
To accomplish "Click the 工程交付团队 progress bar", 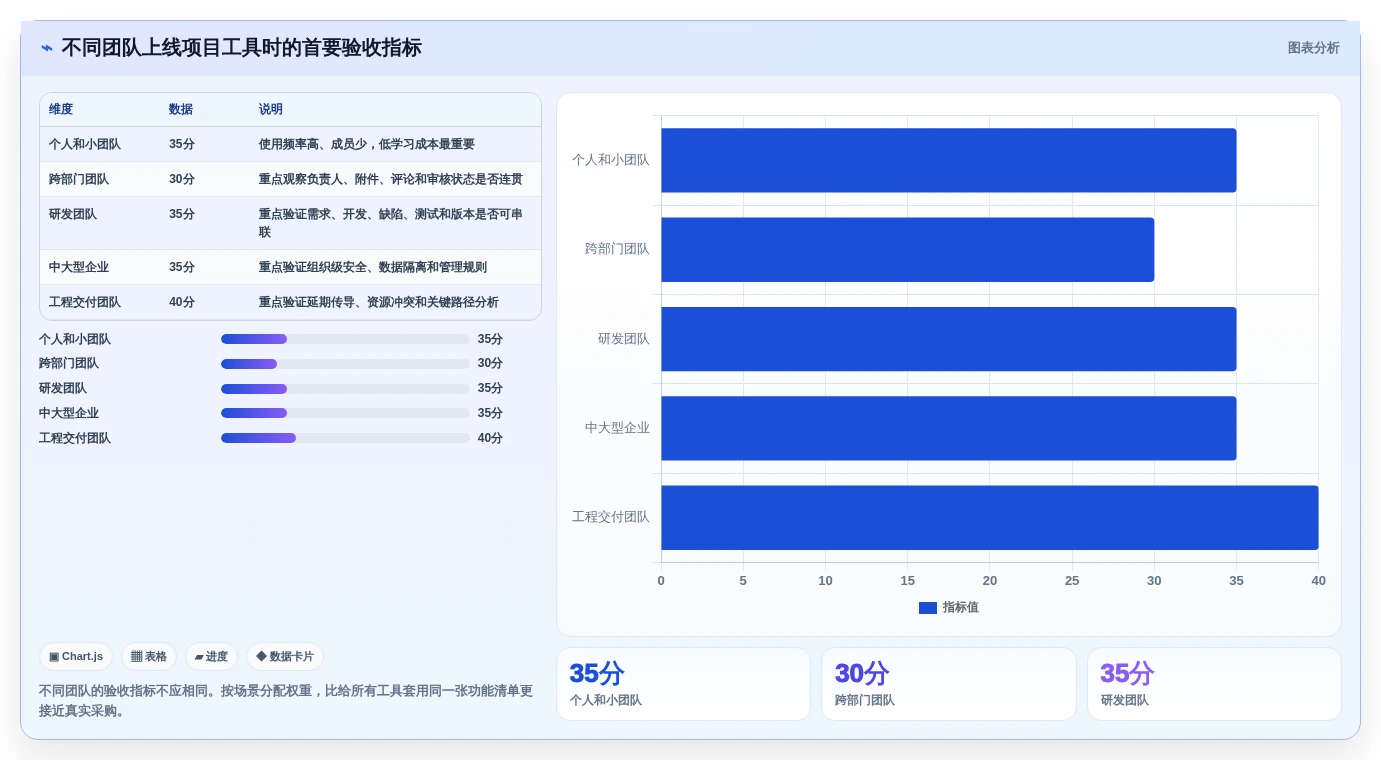I will (x=345, y=438).
